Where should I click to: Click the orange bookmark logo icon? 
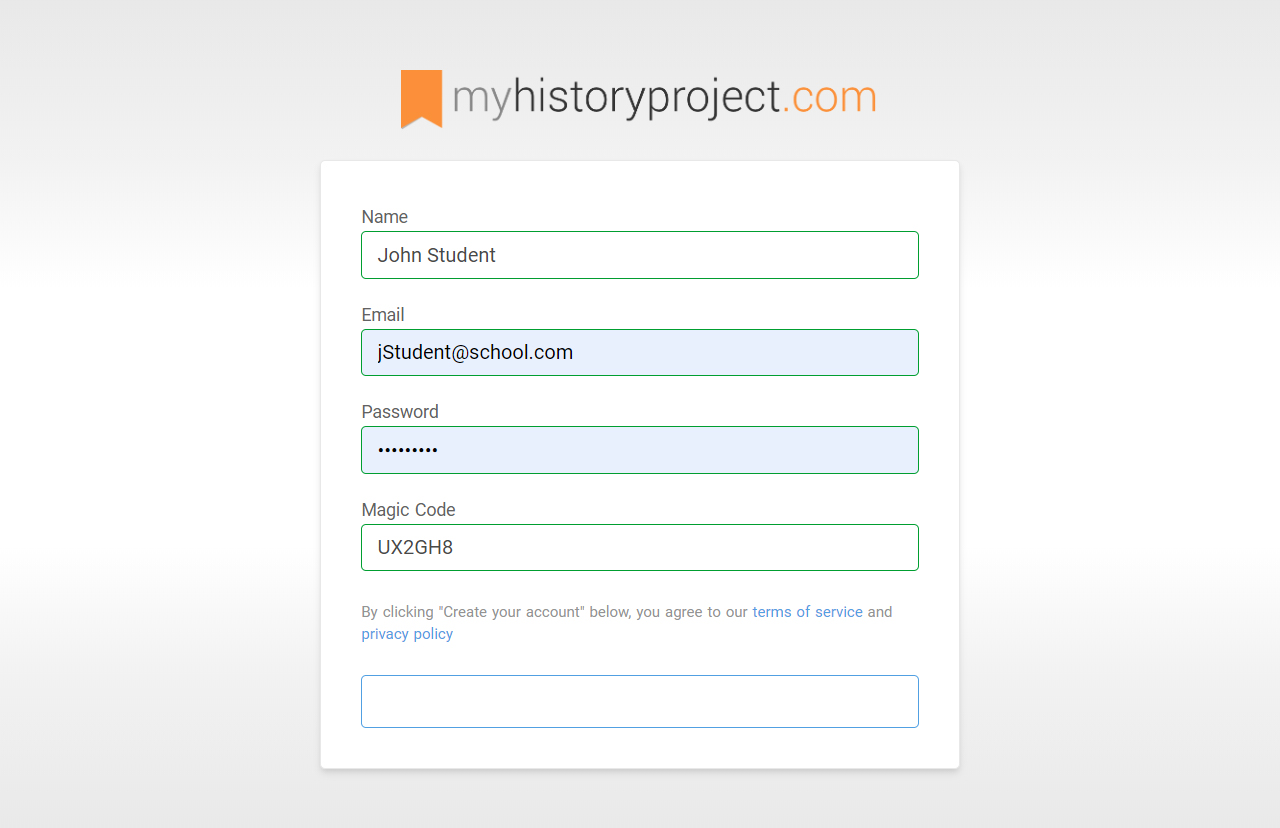click(421, 99)
